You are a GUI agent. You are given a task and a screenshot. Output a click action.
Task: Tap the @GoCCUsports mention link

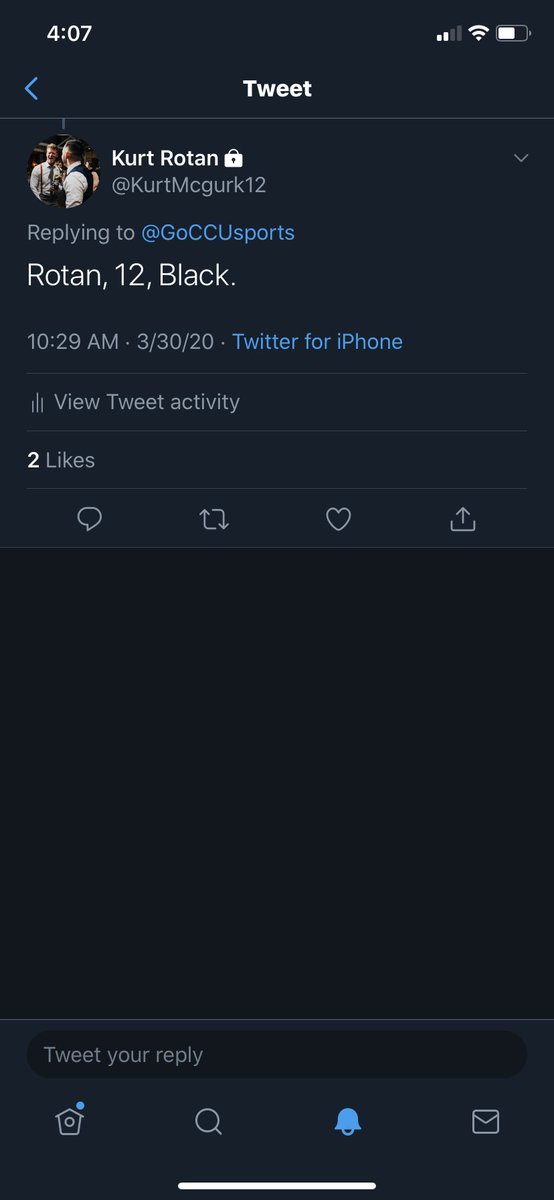(218, 232)
